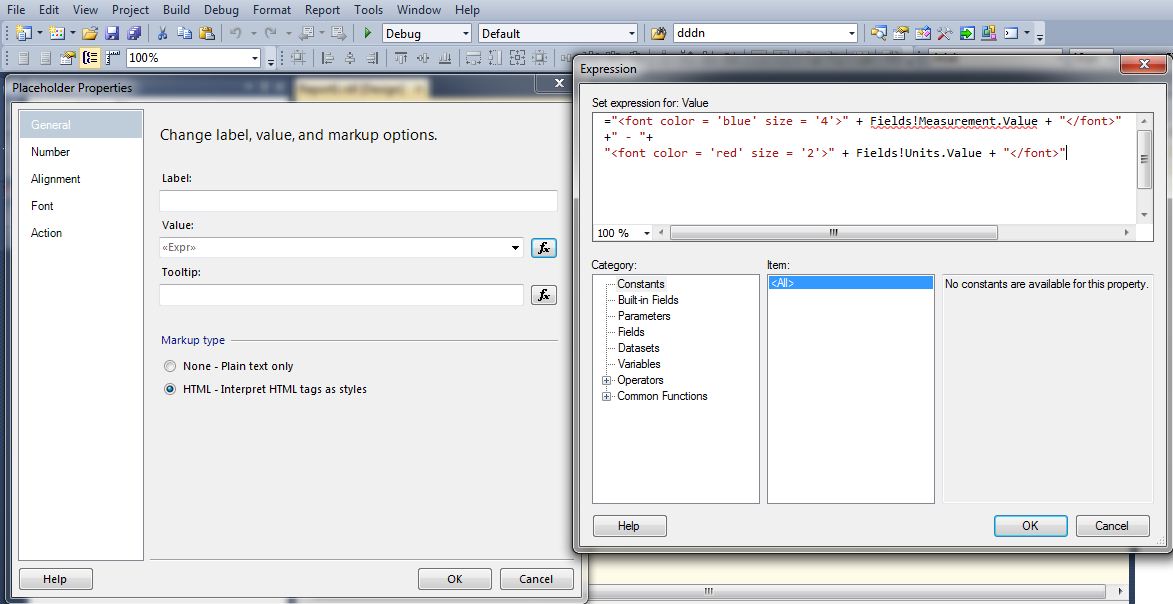Start debugging with the green play icon
Image resolution: width=1173 pixels, height=604 pixels.
tap(367, 33)
